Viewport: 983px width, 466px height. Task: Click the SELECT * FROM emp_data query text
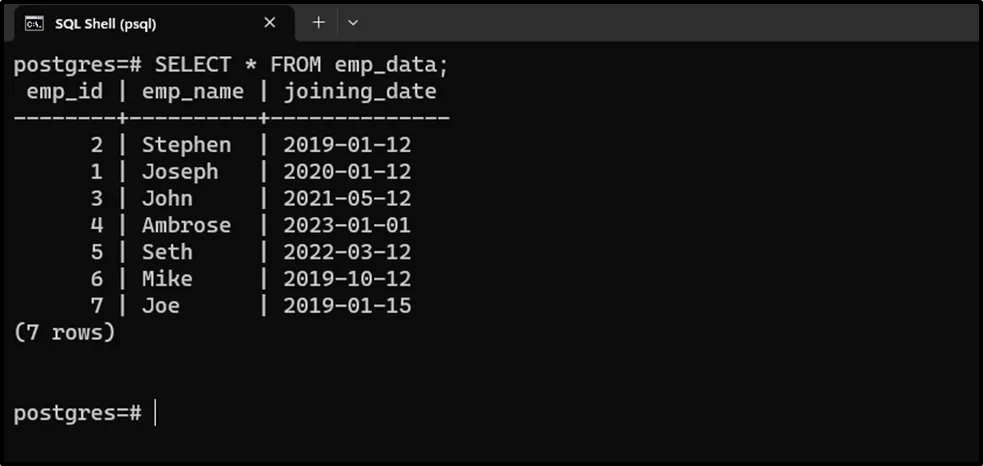[x=302, y=65]
